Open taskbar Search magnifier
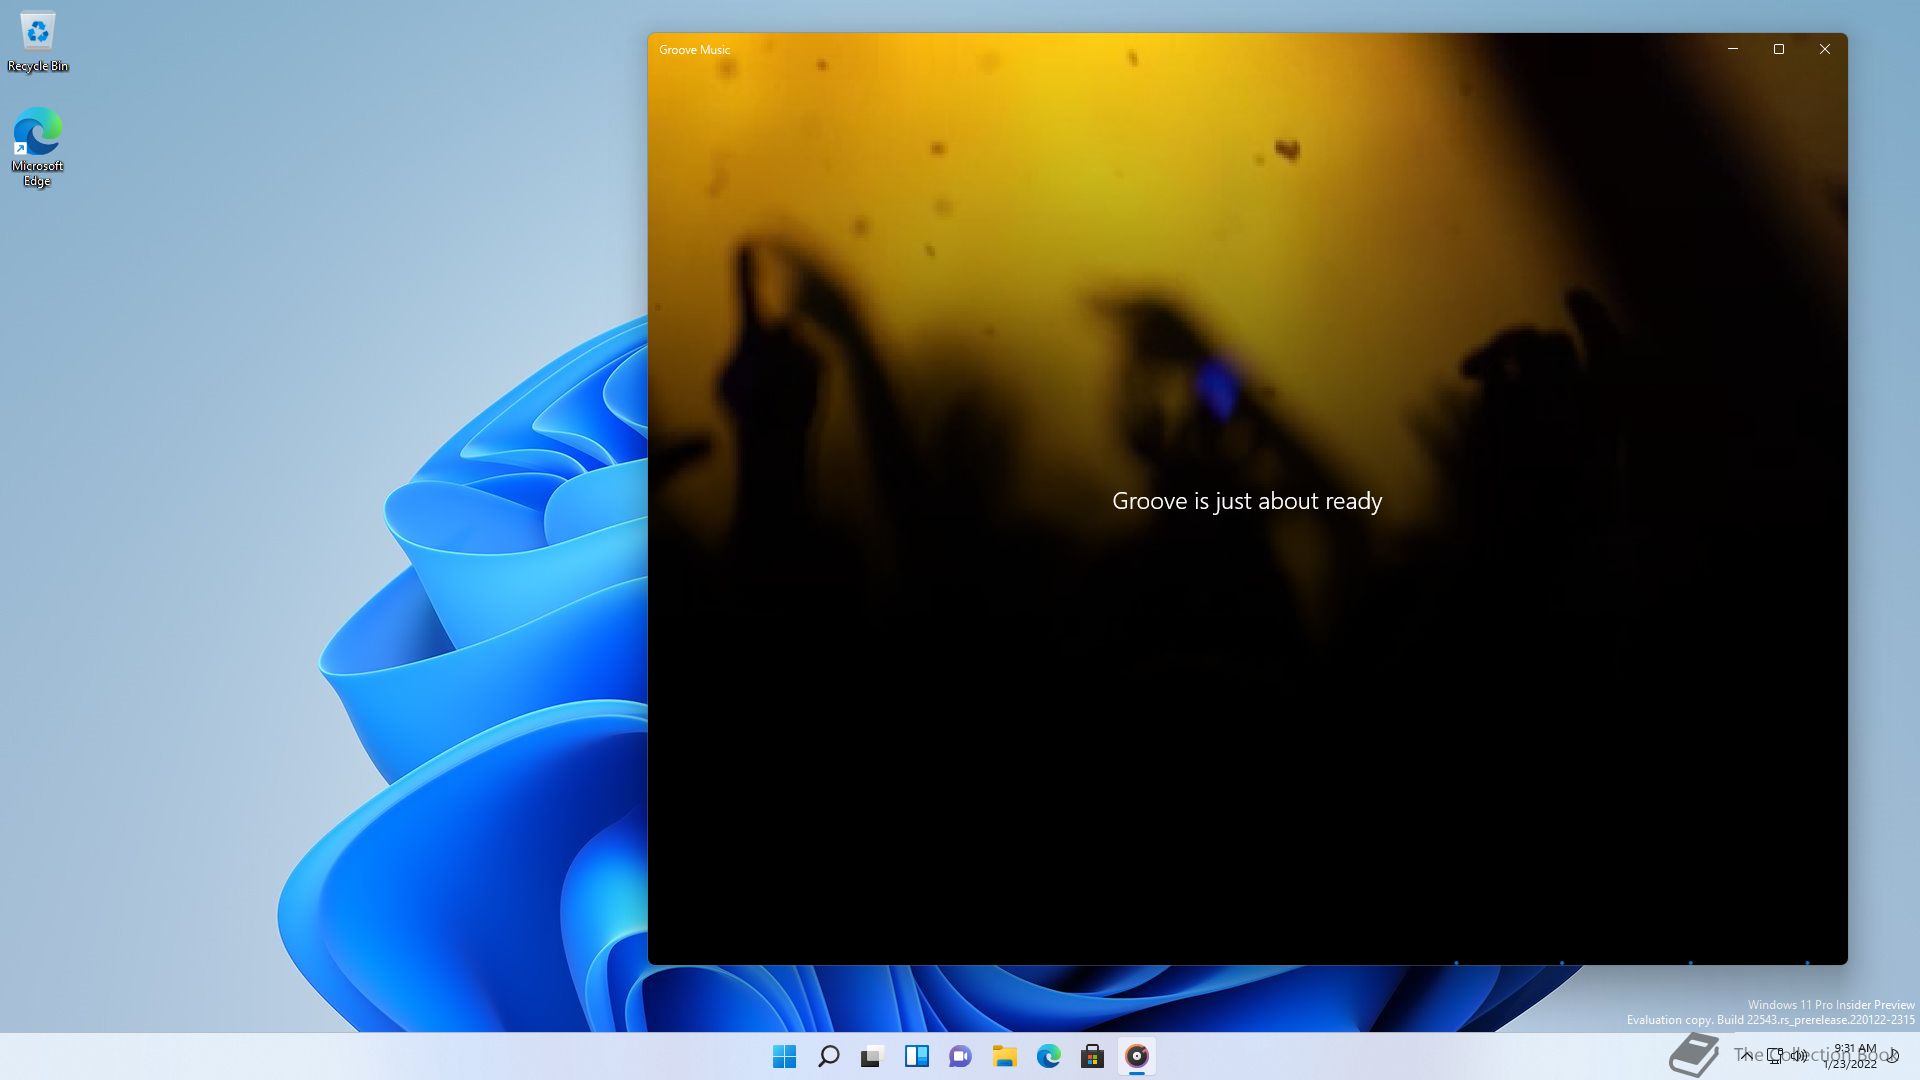The height and width of the screenshot is (1080, 1920). (829, 1056)
